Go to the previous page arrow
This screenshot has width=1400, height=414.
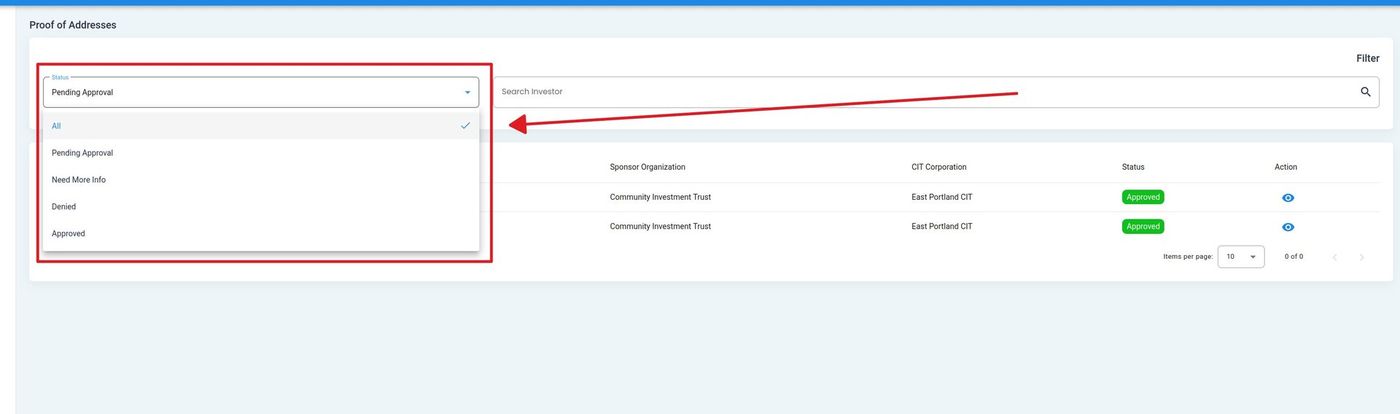[x=1334, y=257]
